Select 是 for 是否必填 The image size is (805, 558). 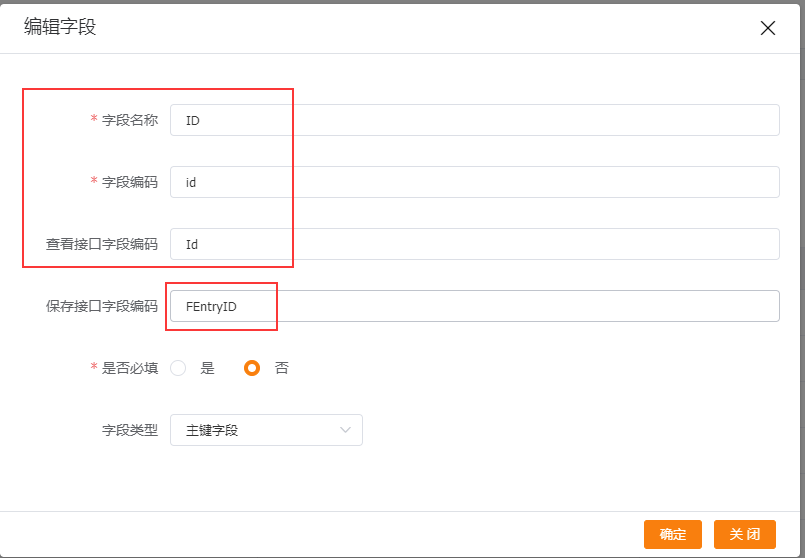click(178, 368)
